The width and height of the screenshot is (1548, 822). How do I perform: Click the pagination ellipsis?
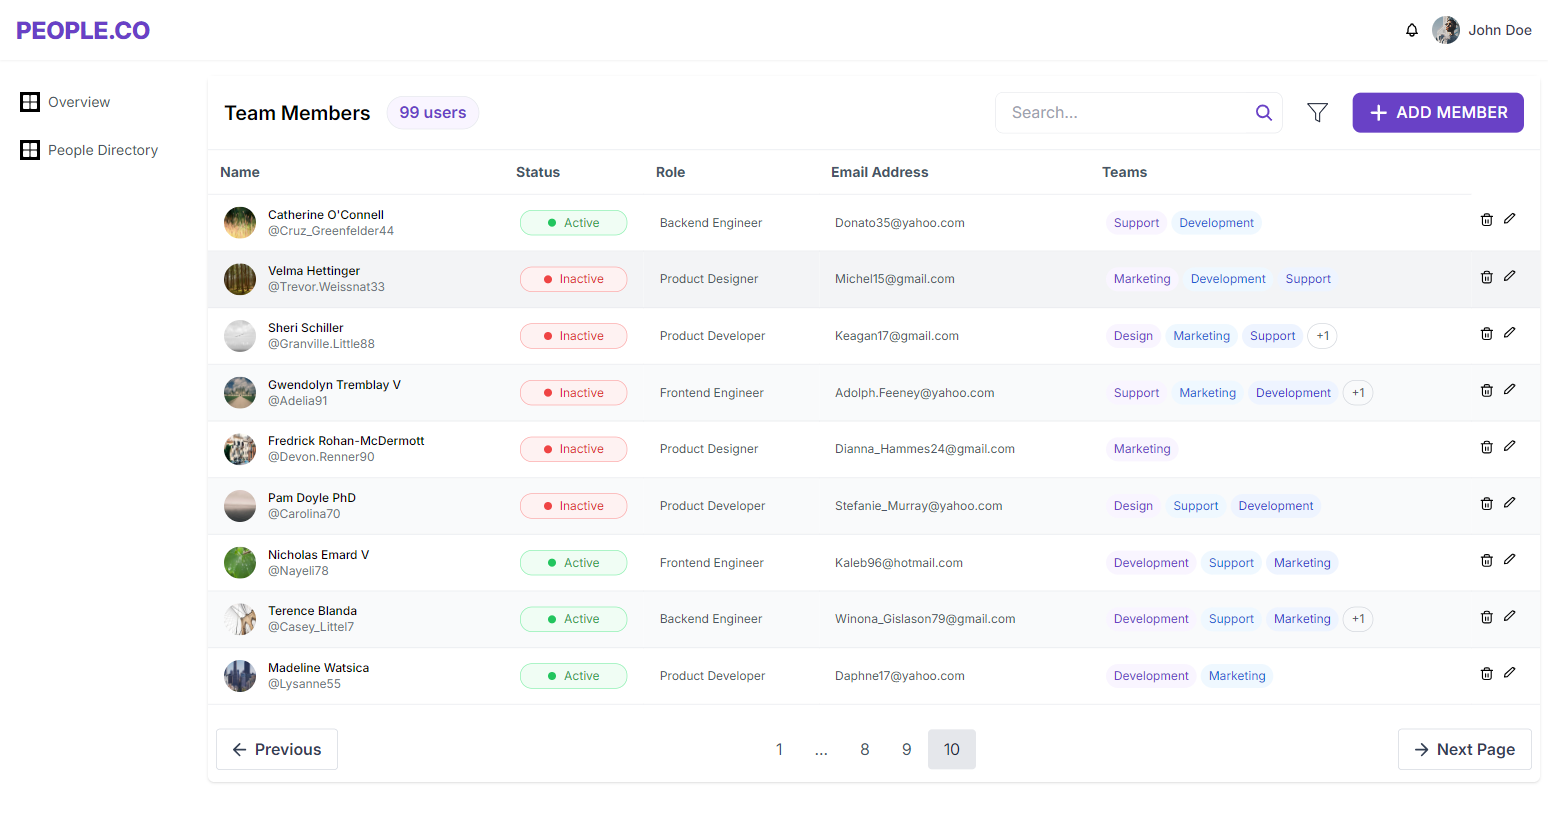point(821,749)
